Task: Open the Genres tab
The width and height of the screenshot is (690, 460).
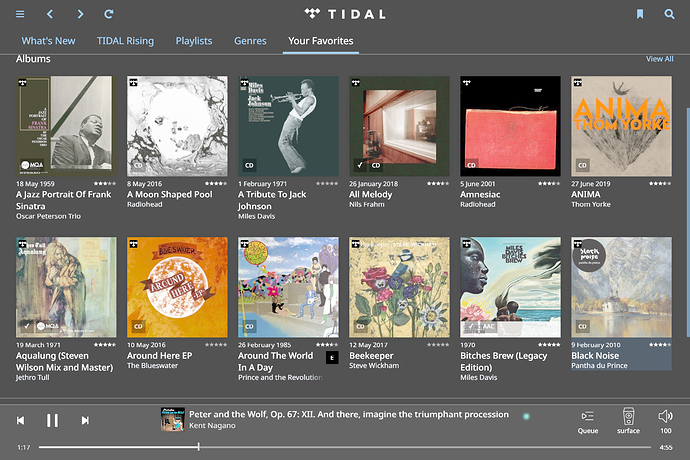Action: [250, 41]
